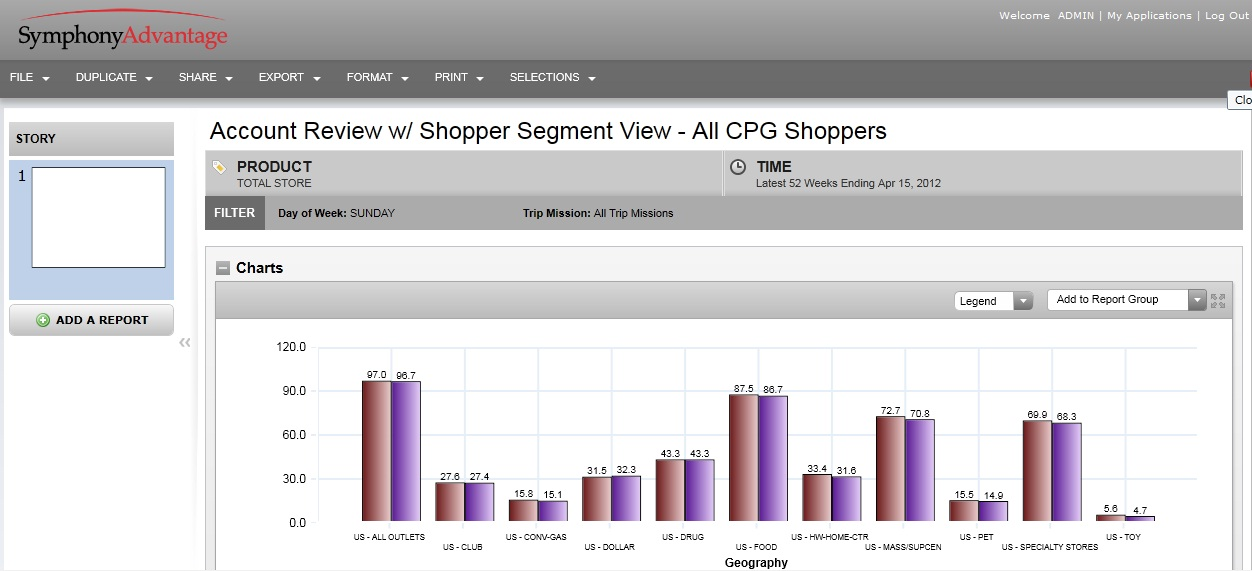1252x571 pixels.
Task: Open the Add to Report Group dropdown
Action: click(1127, 300)
